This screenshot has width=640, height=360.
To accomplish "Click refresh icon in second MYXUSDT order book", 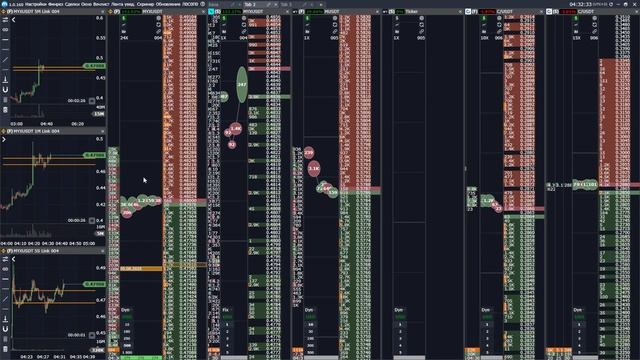I will 244,25.
